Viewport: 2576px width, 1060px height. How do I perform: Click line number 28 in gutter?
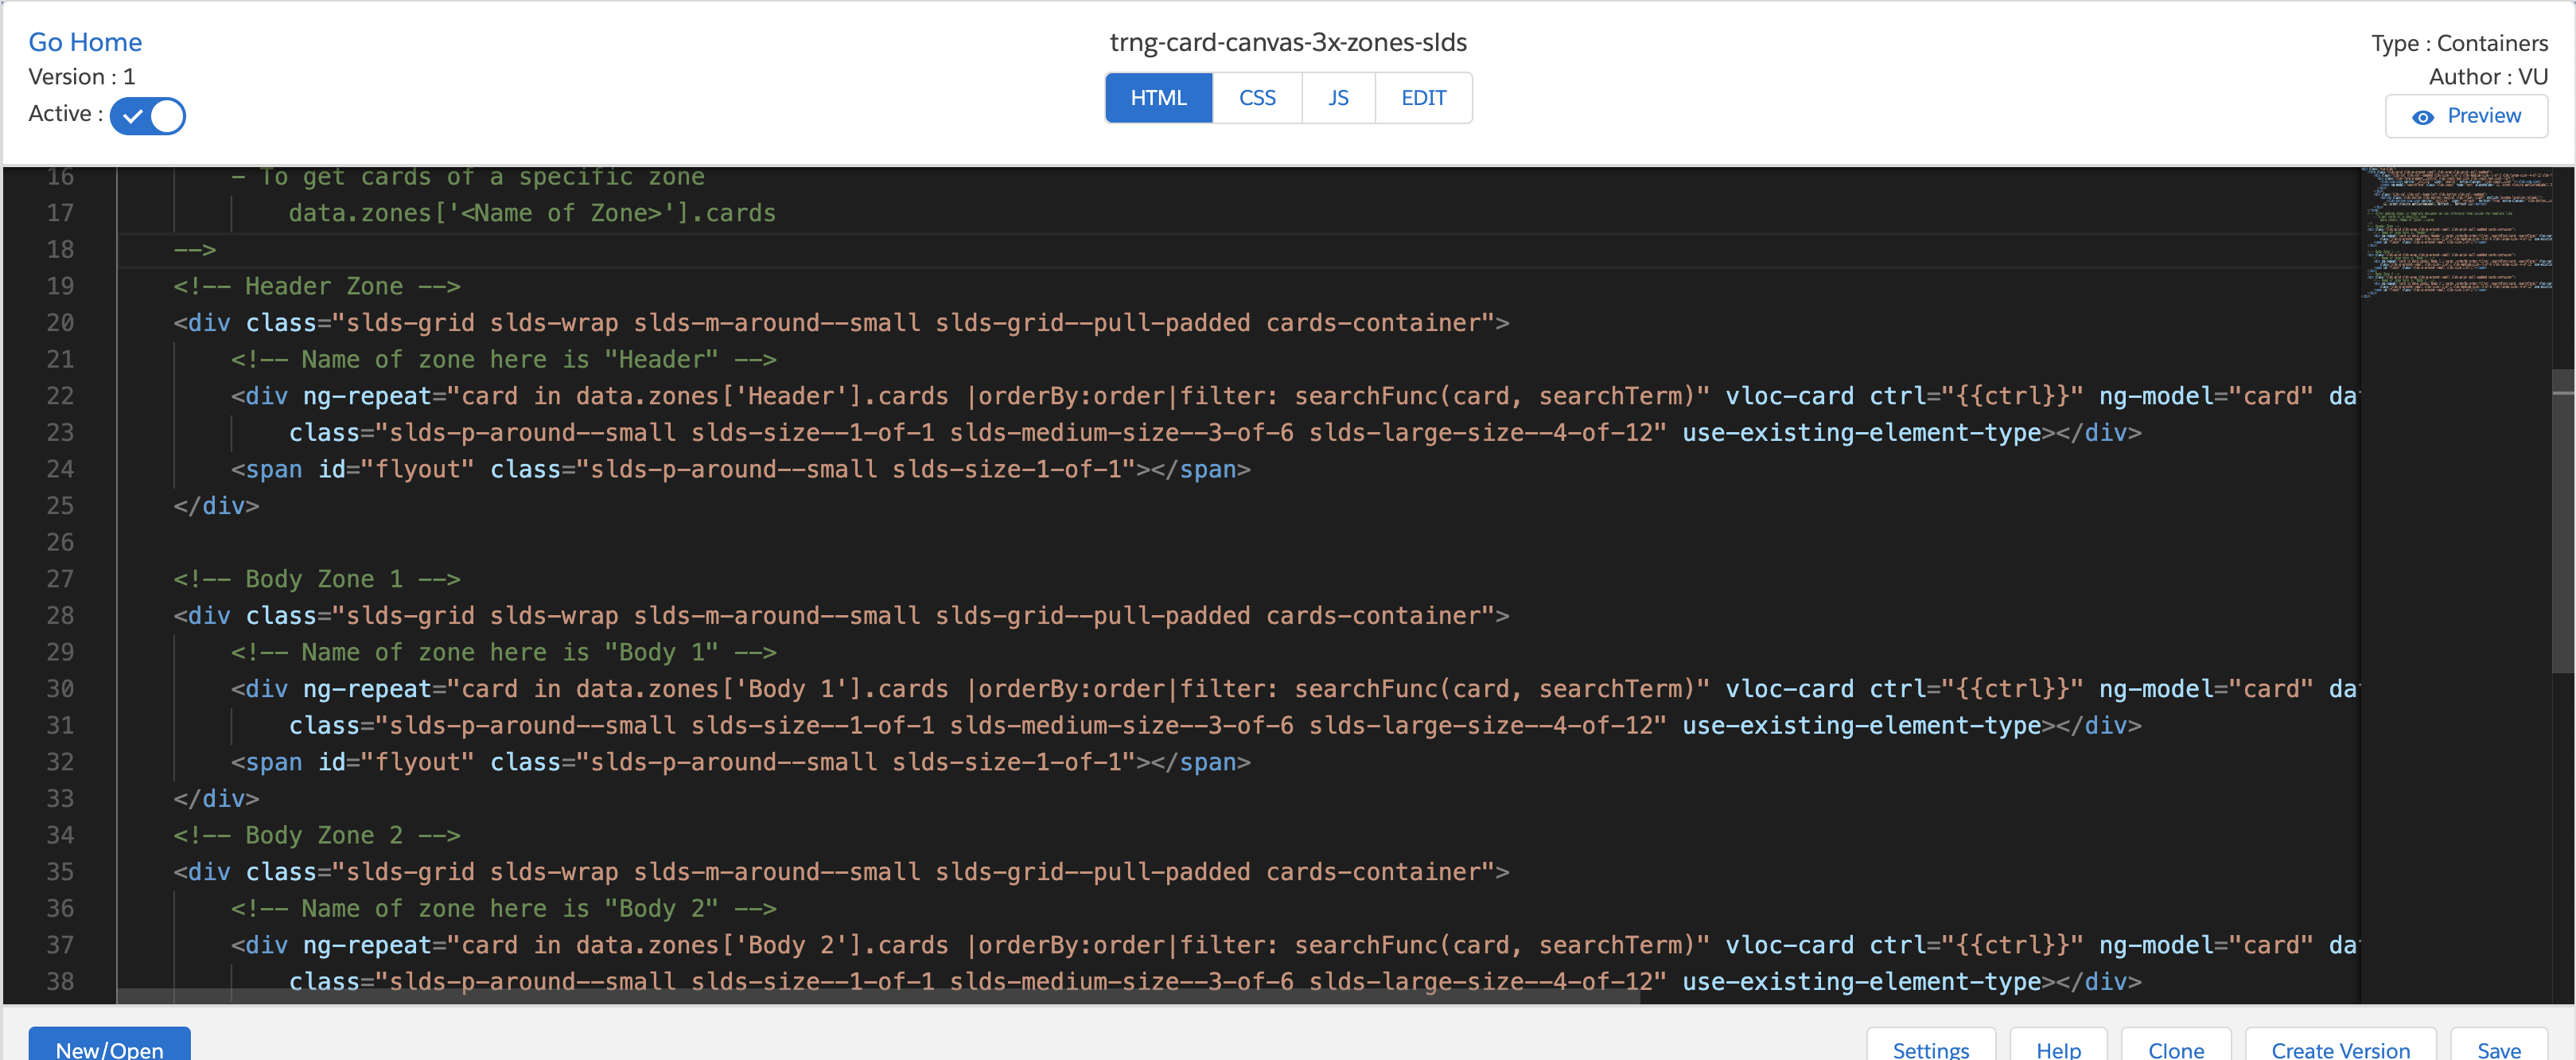coord(60,616)
